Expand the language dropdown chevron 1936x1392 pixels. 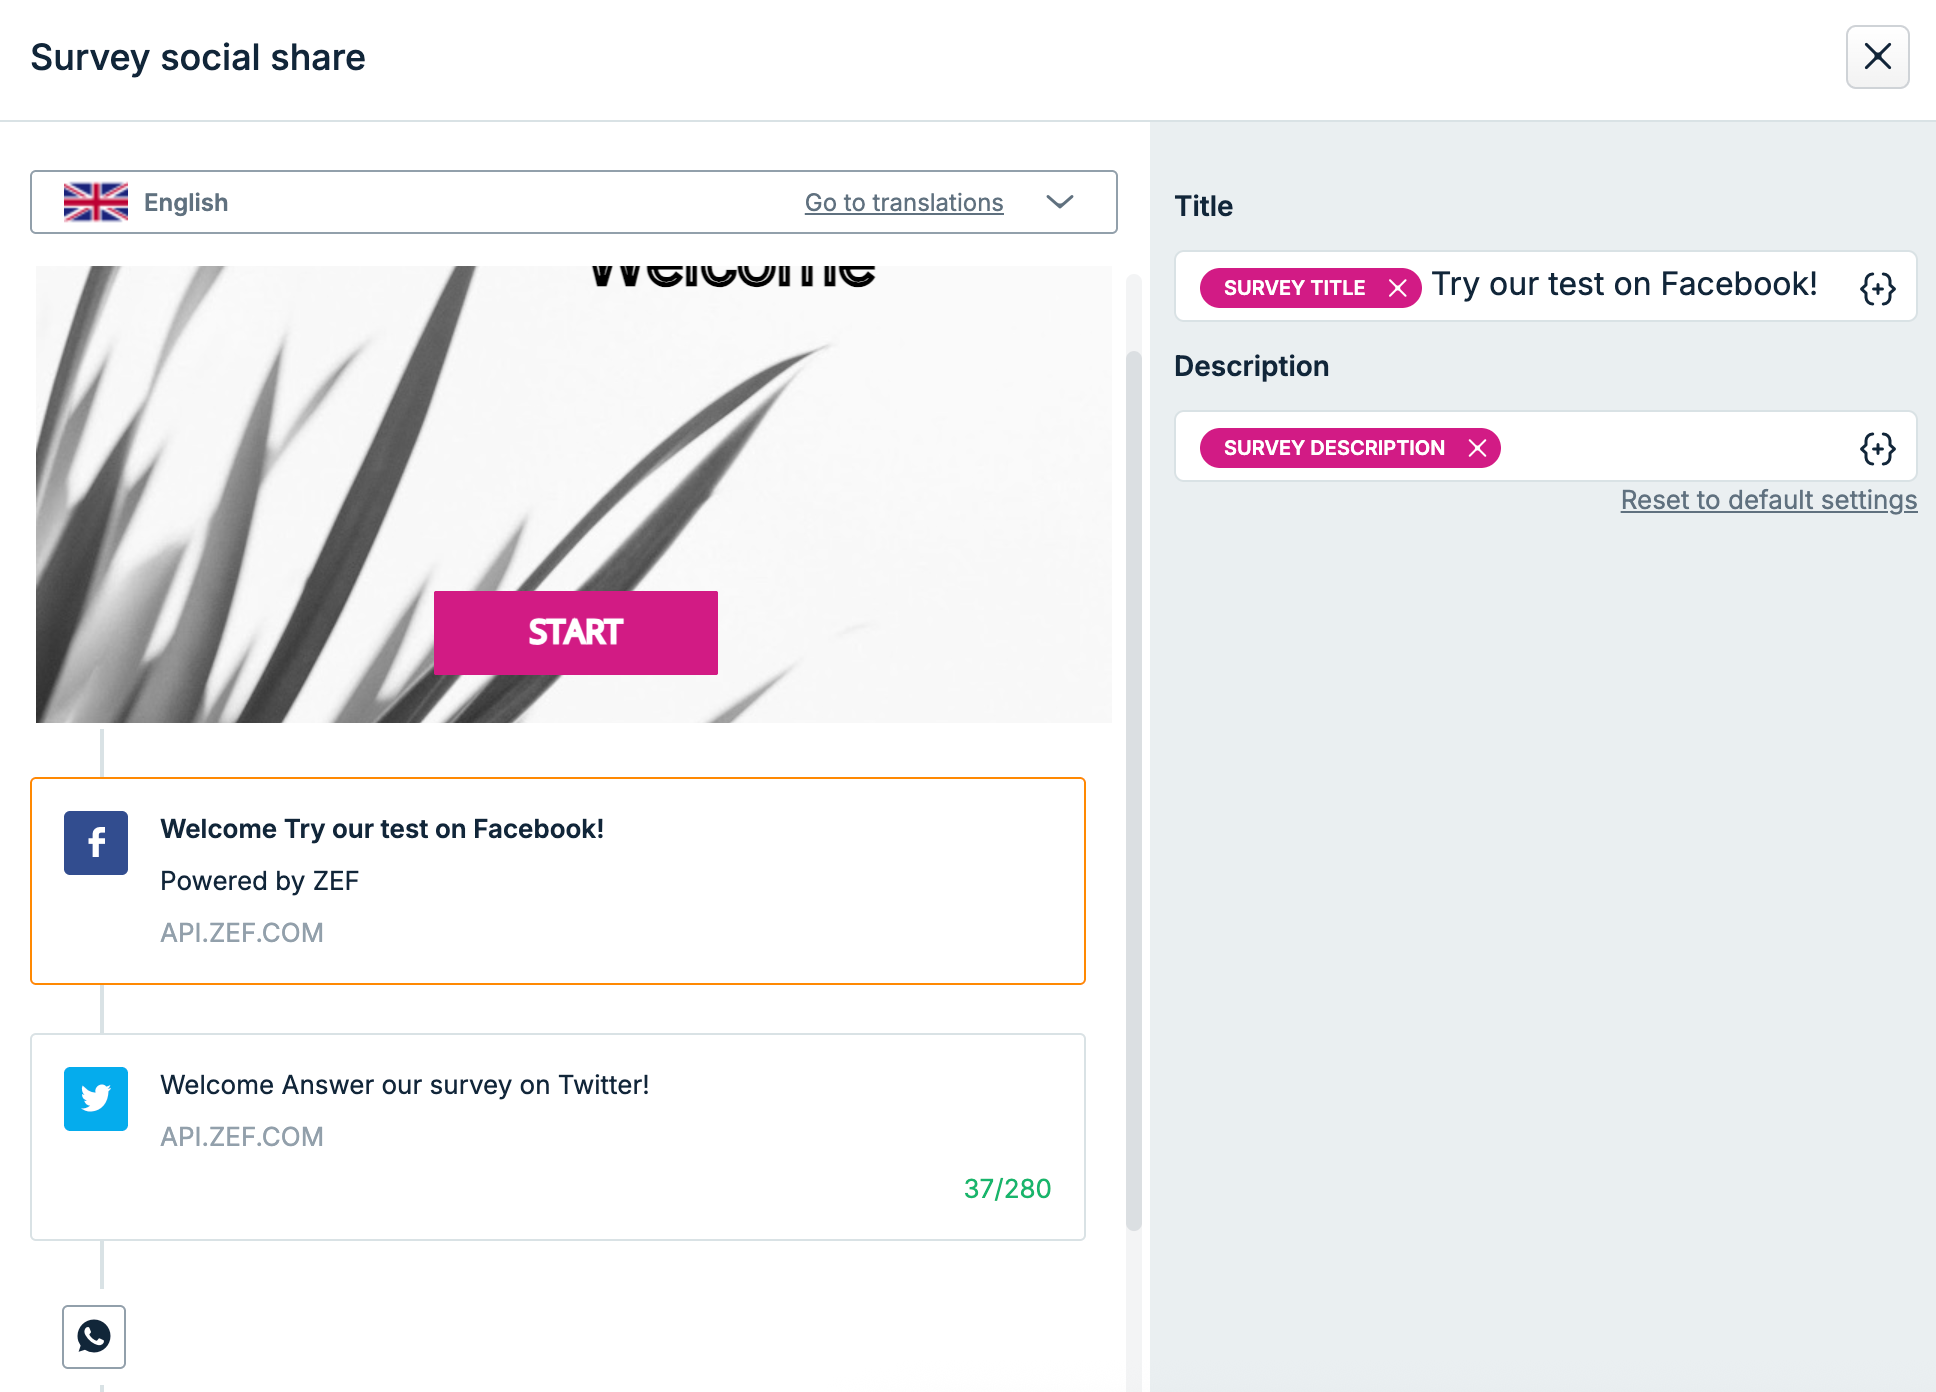pos(1060,202)
